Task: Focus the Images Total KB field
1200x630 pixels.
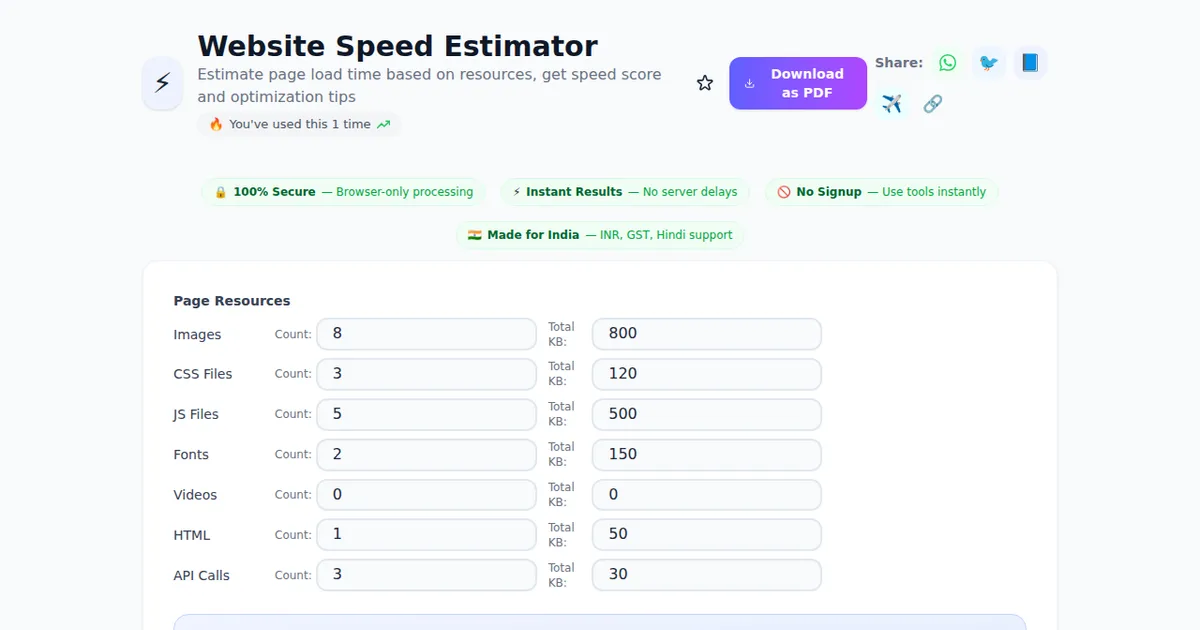Action: [706, 334]
